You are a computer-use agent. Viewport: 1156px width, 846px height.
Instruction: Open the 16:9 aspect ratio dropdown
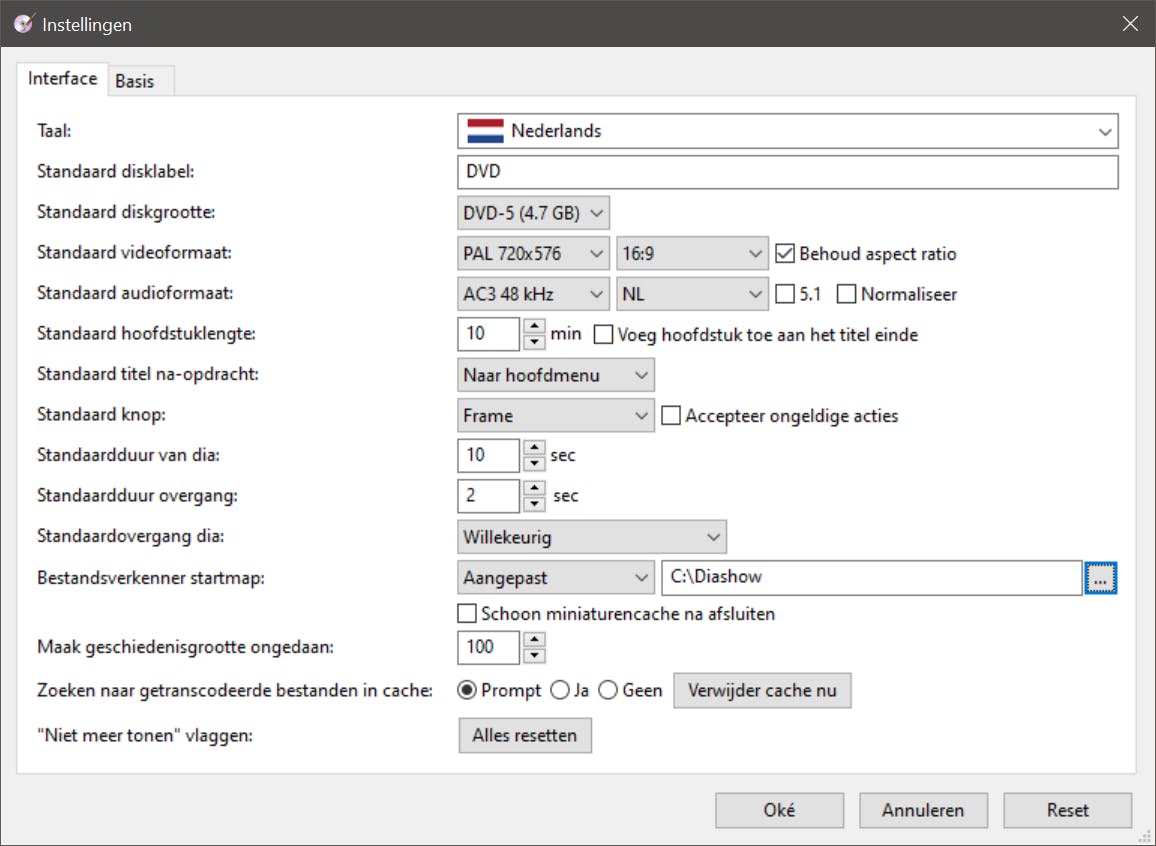point(692,254)
